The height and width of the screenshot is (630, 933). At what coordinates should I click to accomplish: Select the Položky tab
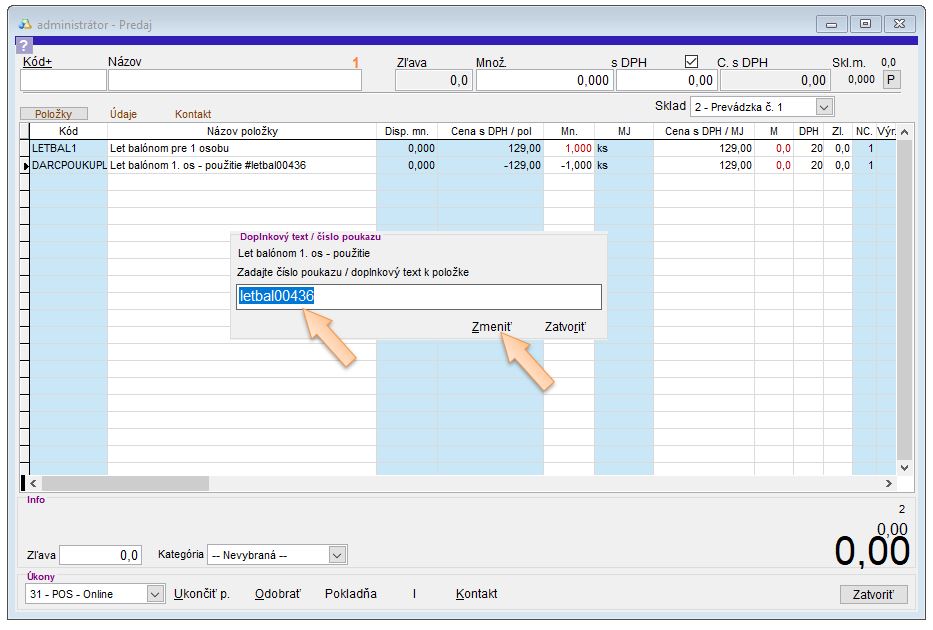point(54,114)
